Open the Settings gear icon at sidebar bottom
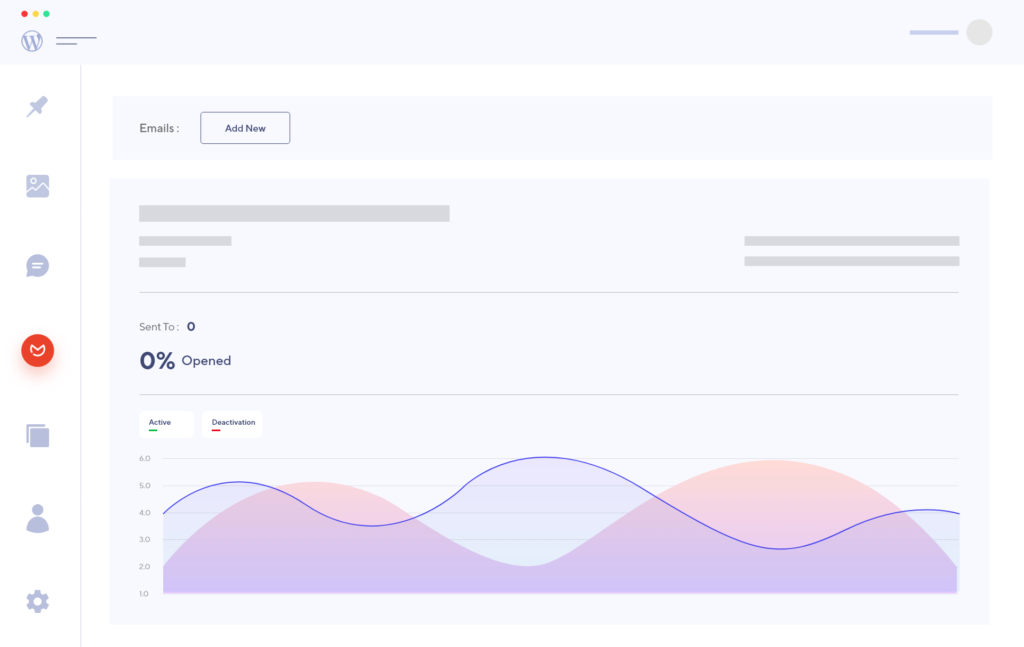The height and width of the screenshot is (647, 1024). [37, 601]
